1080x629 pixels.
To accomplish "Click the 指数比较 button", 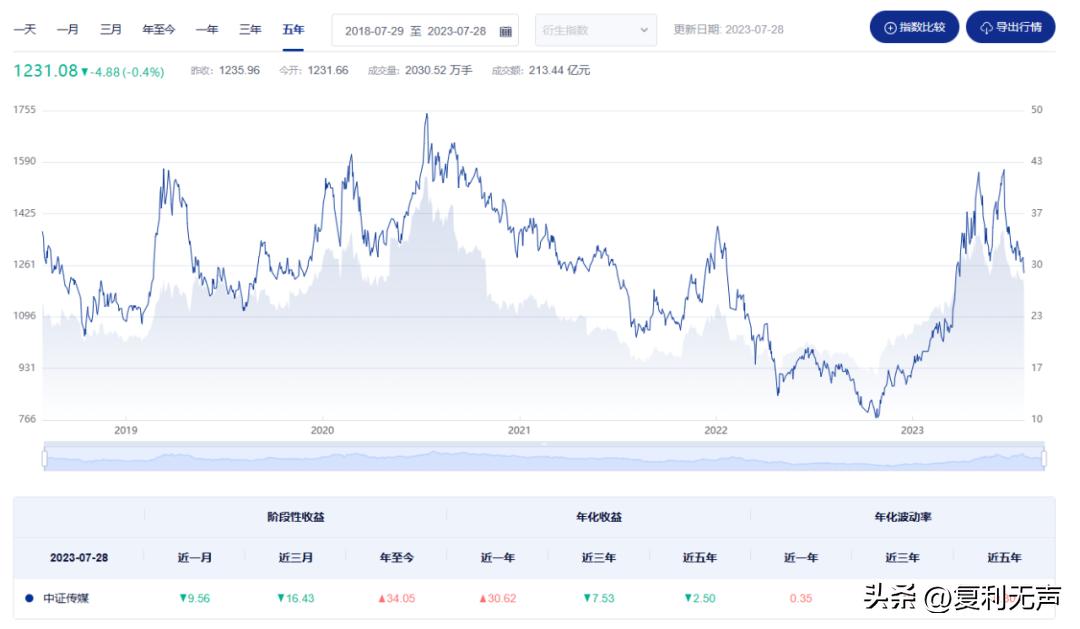I will point(914,27).
